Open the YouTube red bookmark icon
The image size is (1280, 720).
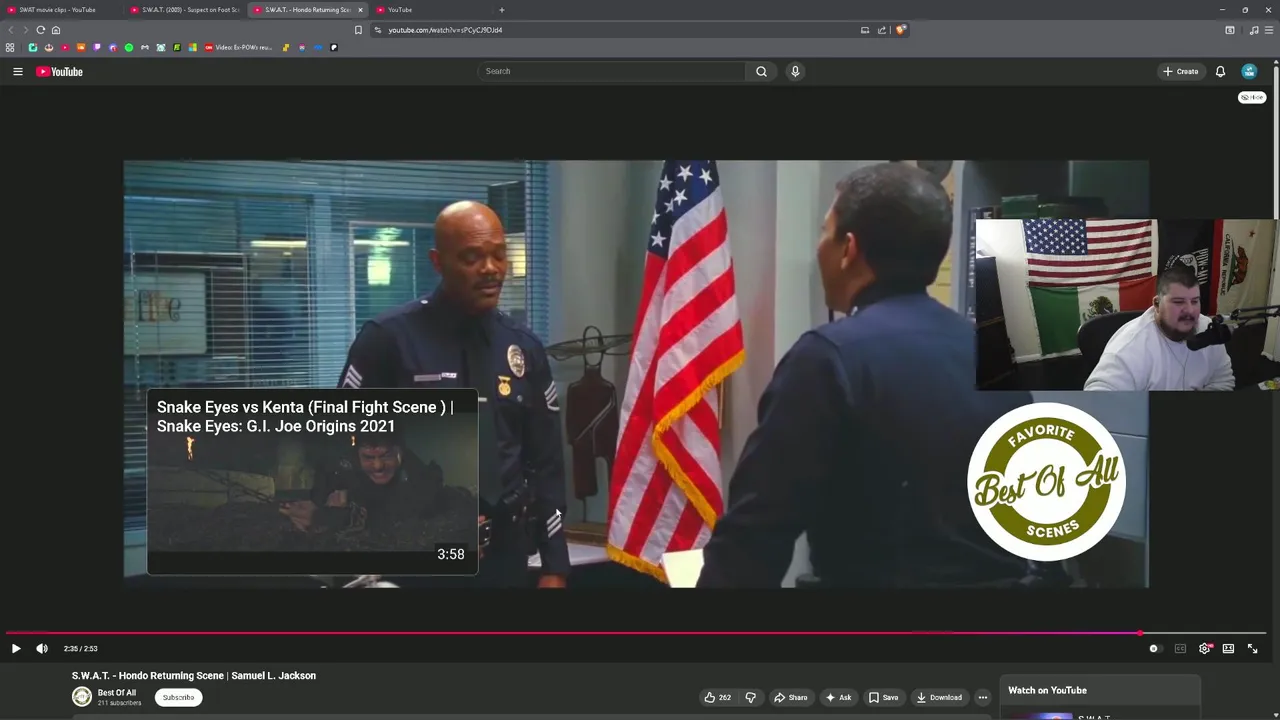point(65,47)
